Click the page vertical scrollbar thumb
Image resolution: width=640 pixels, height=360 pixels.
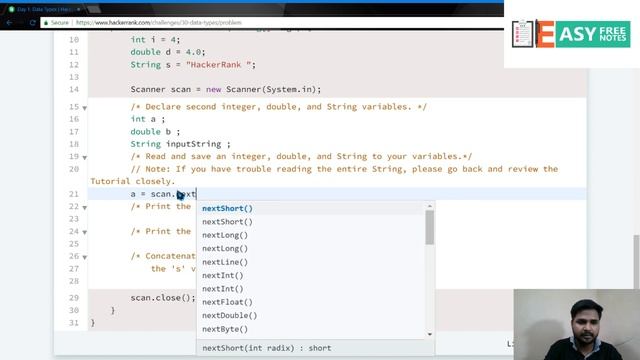click(x=636, y=262)
